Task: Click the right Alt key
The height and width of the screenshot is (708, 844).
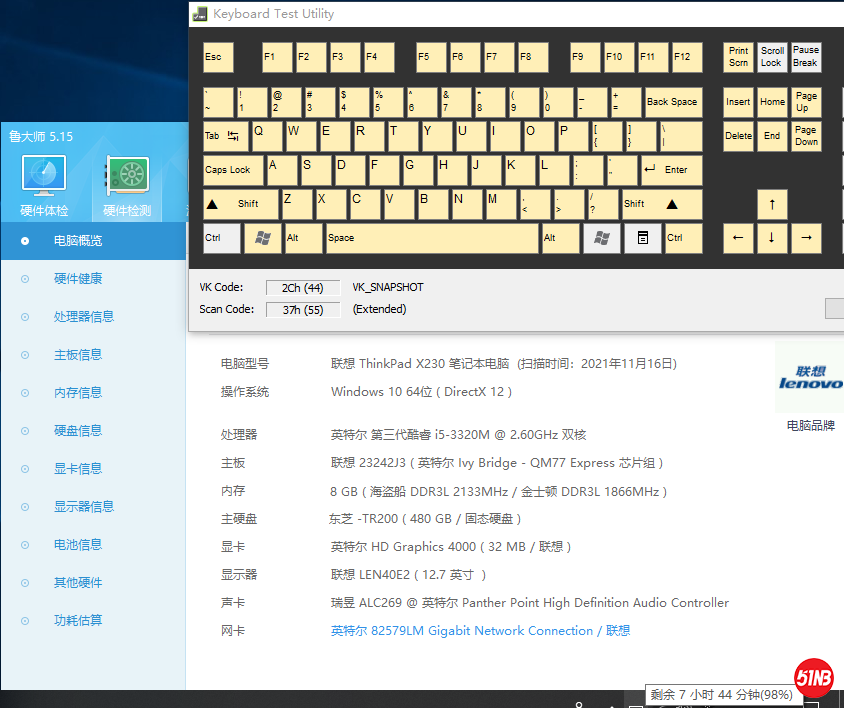Action: point(560,238)
